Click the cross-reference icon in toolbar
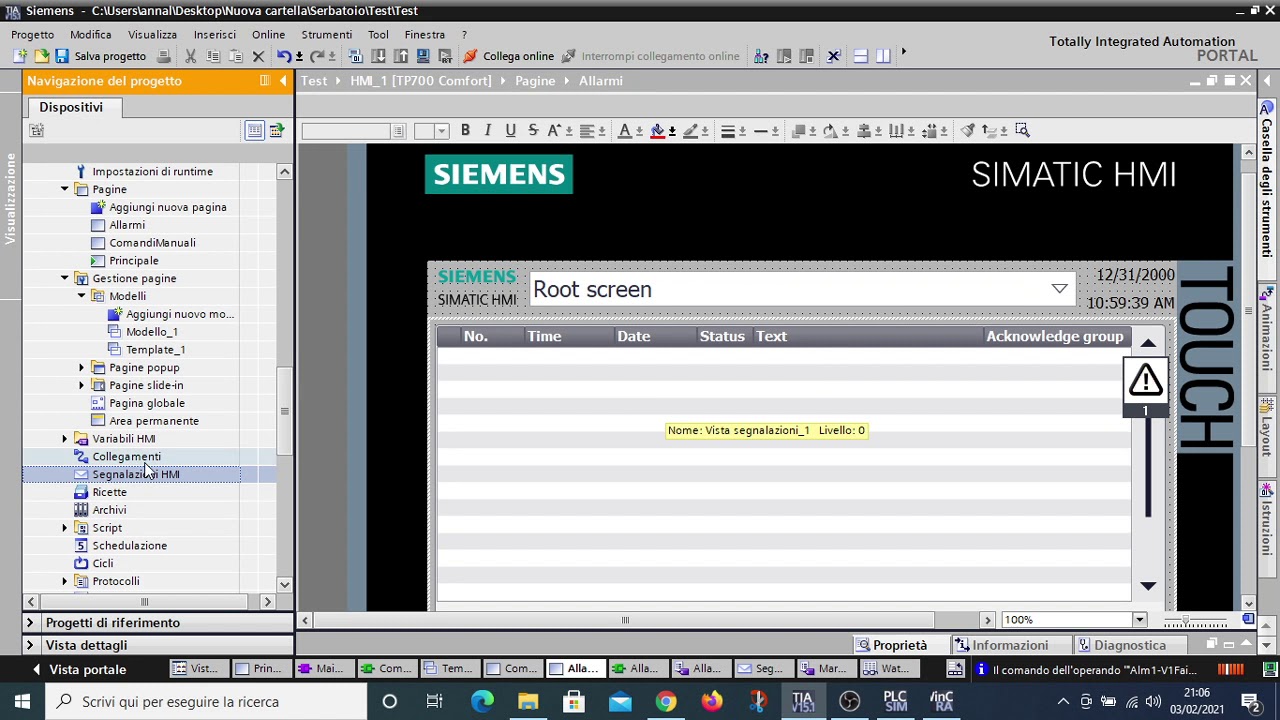 833,56
